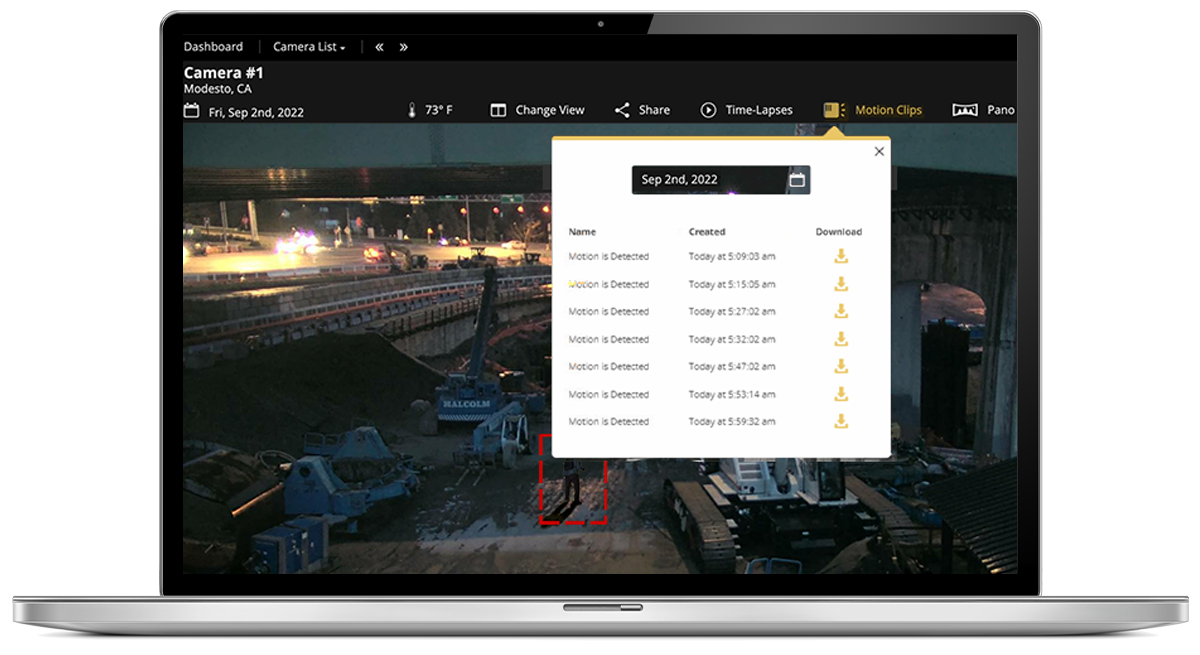Click the Share network icon
Image resolution: width=1200 pixels, height=655 pixels.
pyautogui.click(x=622, y=110)
